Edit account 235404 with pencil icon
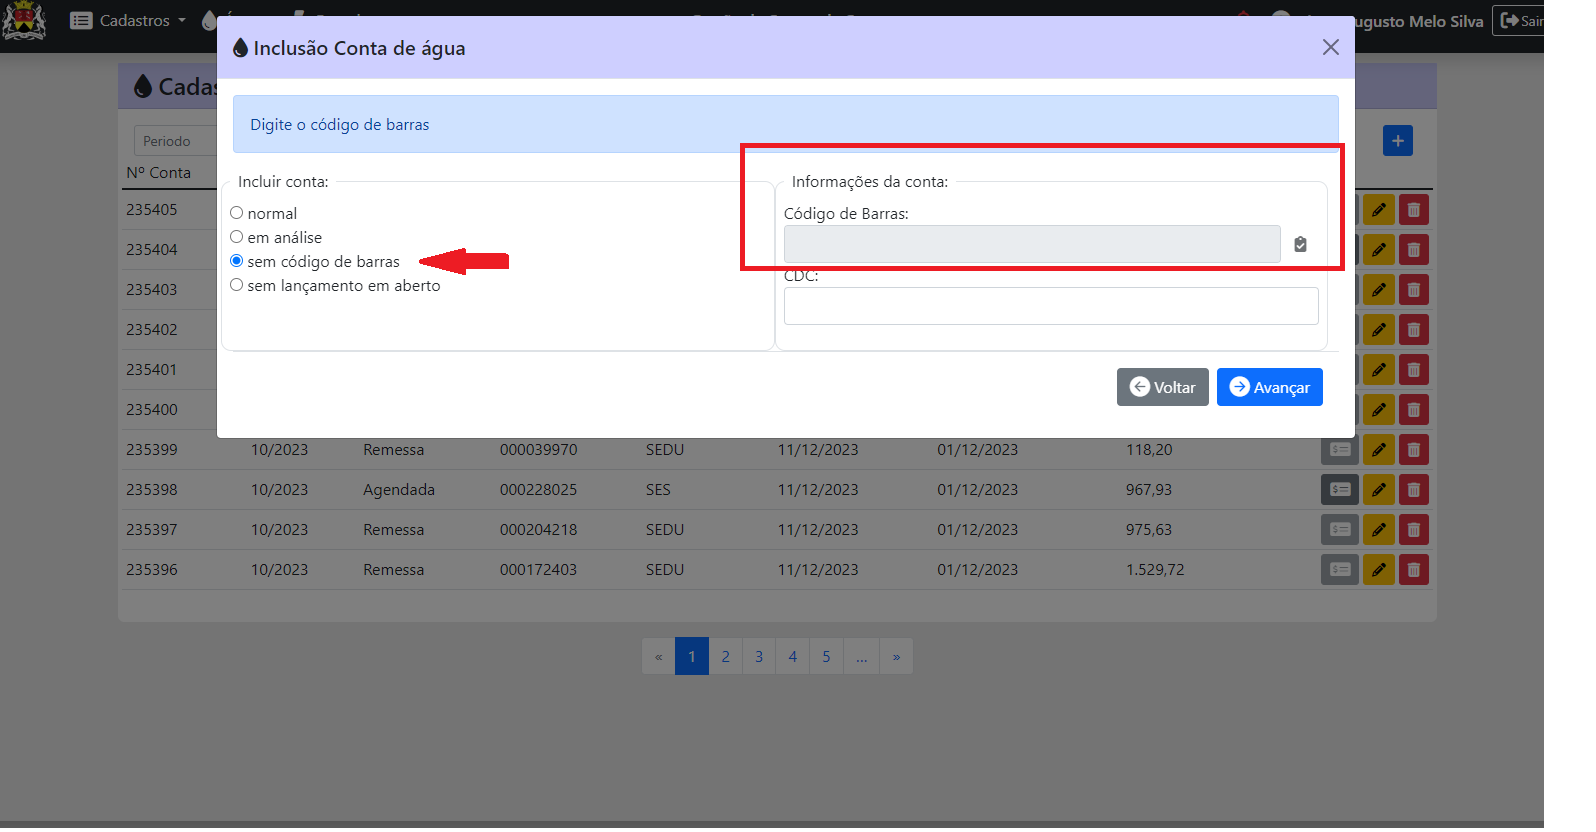Screen dimensions: 1596x832 pos(1379,250)
